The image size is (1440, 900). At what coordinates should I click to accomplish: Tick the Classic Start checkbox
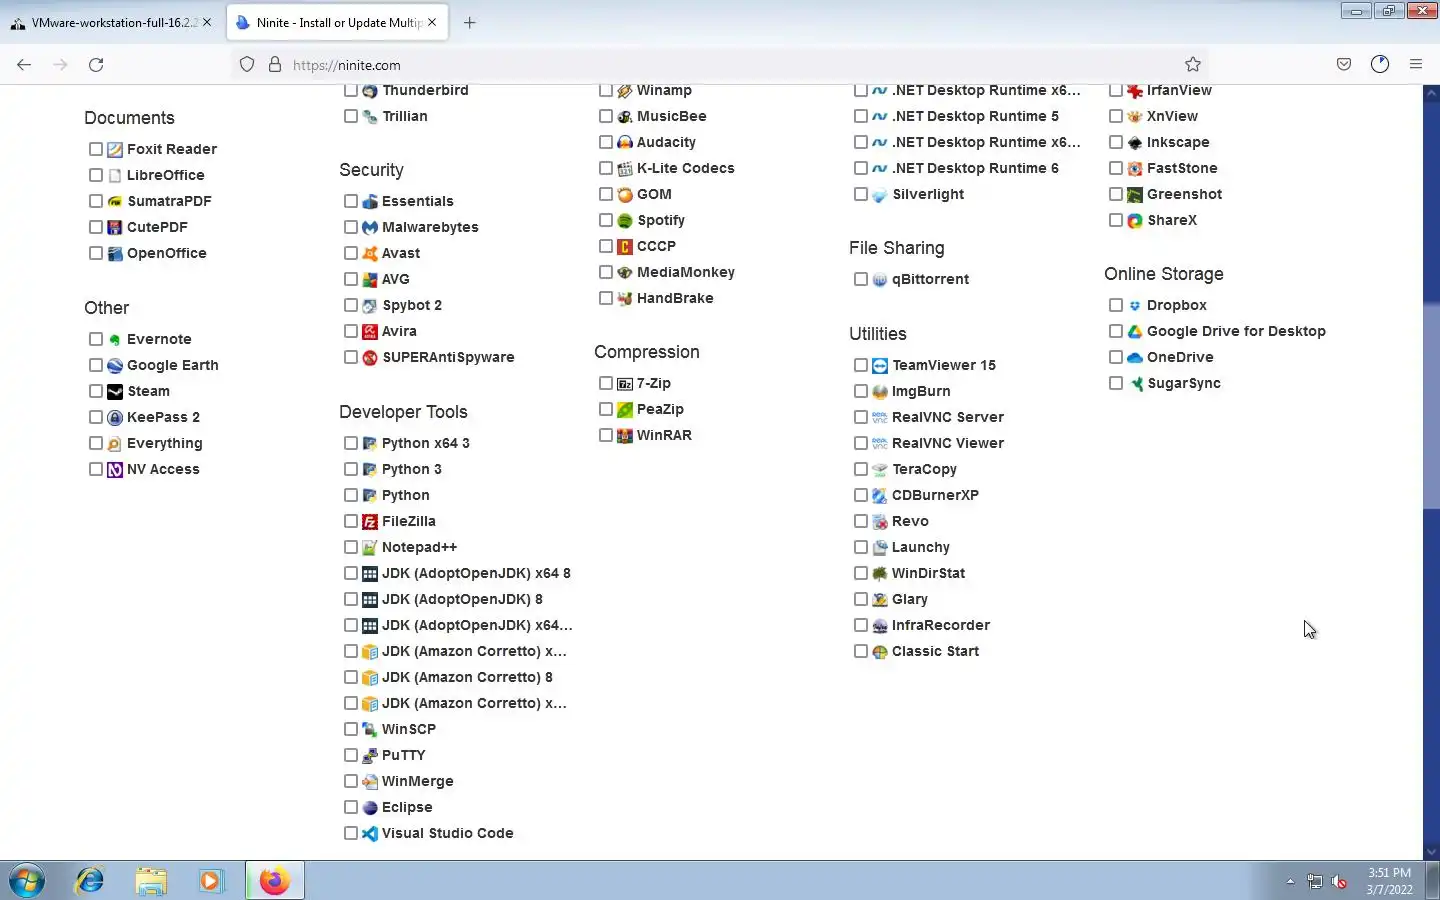point(861,651)
